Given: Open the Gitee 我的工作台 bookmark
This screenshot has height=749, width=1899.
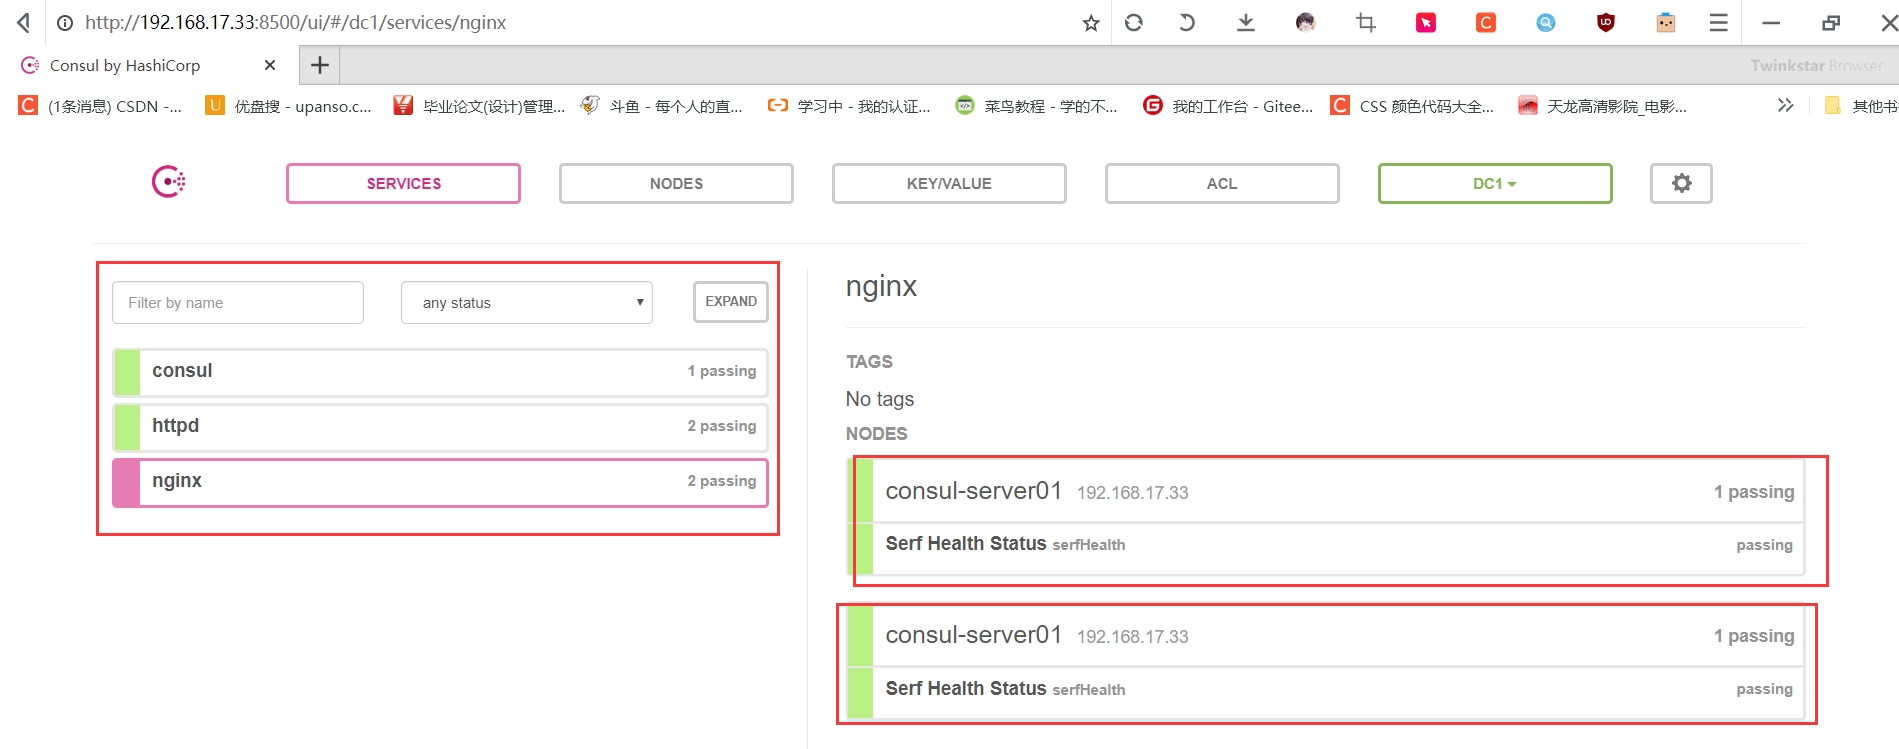Looking at the screenshot, I should 1228,106.
